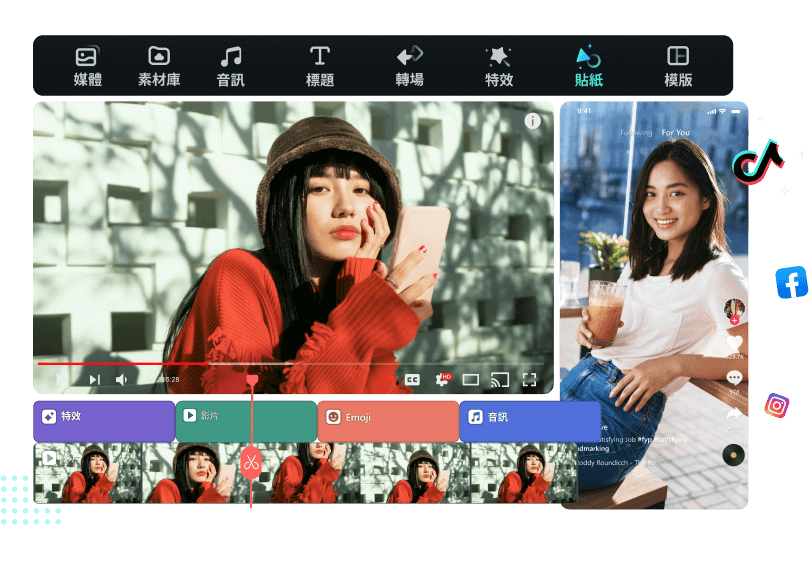Select the 特效 effects tool in toolbar
This screenshot has height=561, width=810.
(498, 66)
